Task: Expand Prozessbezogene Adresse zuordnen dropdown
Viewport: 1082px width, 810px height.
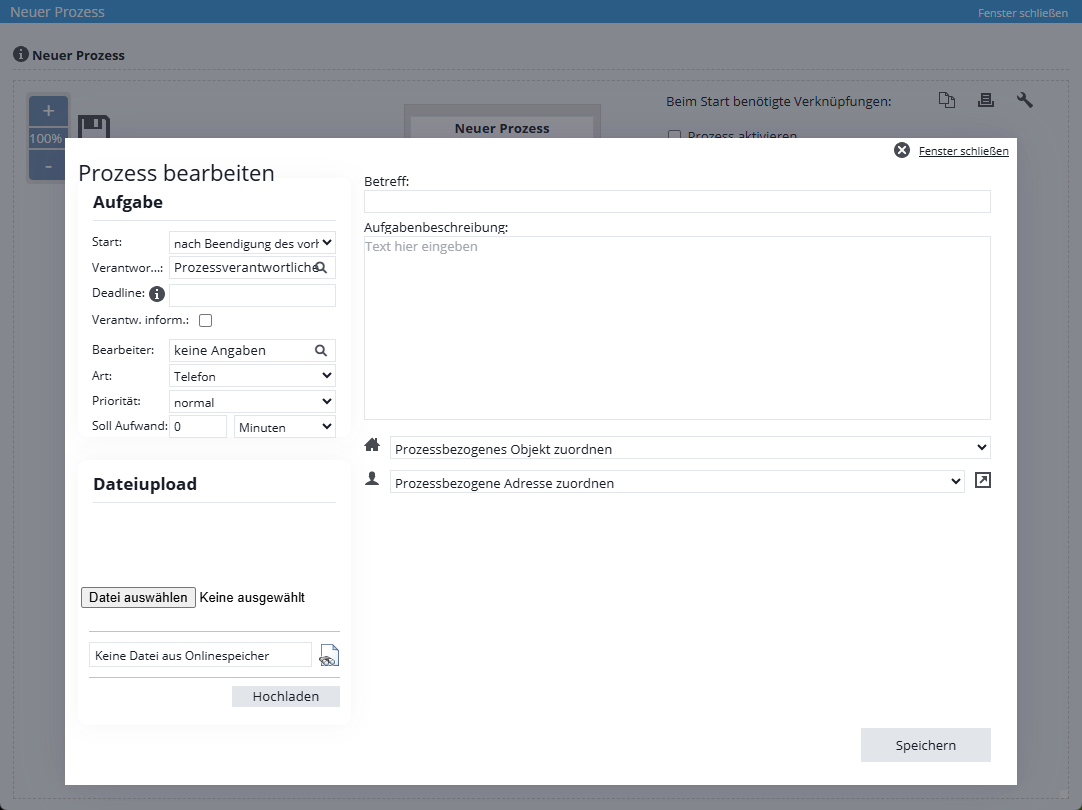Action: (x=677, y=482)
